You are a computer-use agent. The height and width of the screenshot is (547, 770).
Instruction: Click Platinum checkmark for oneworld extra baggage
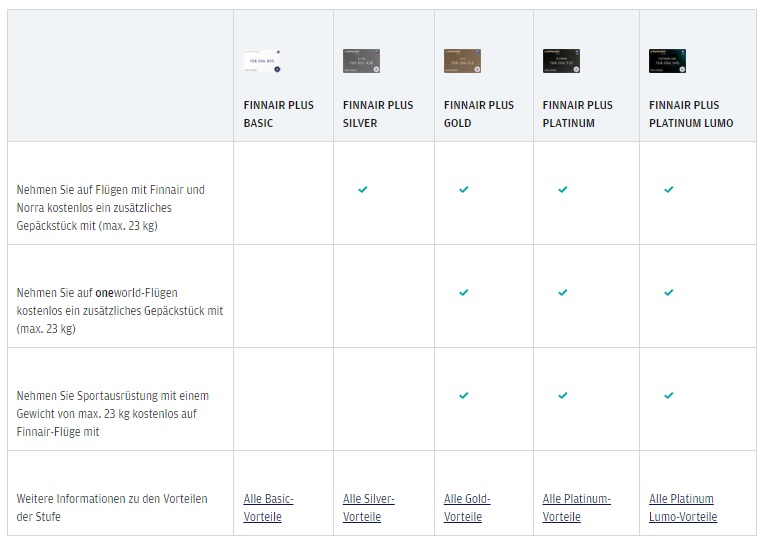tap(563, 293)
